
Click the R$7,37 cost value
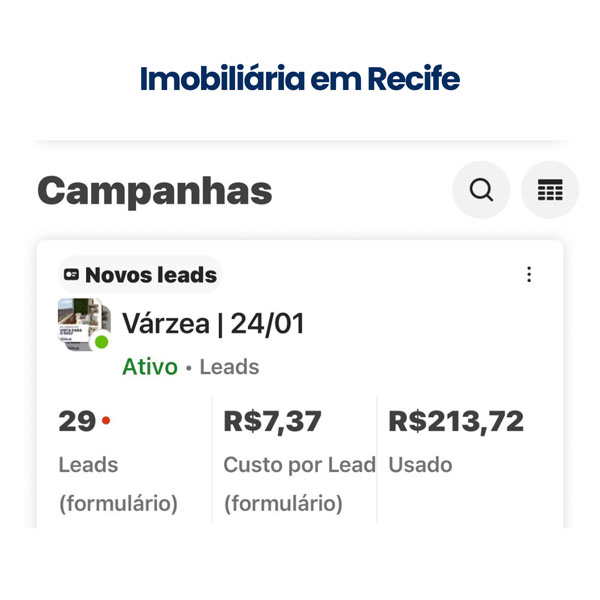point(272,422)
